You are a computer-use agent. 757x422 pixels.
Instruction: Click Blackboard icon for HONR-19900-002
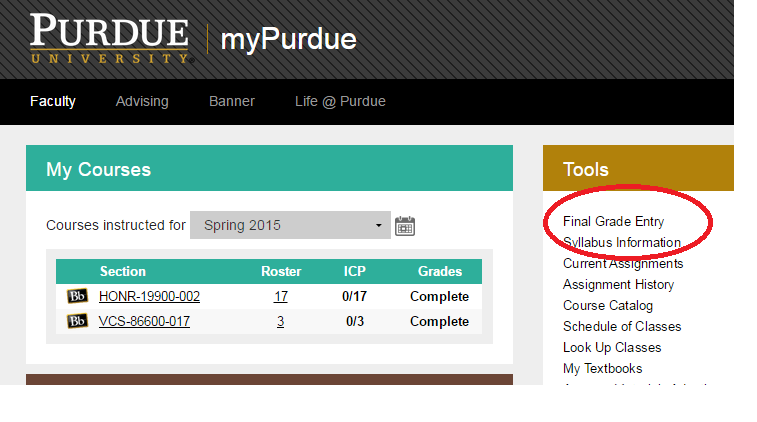tap(77, 297)
